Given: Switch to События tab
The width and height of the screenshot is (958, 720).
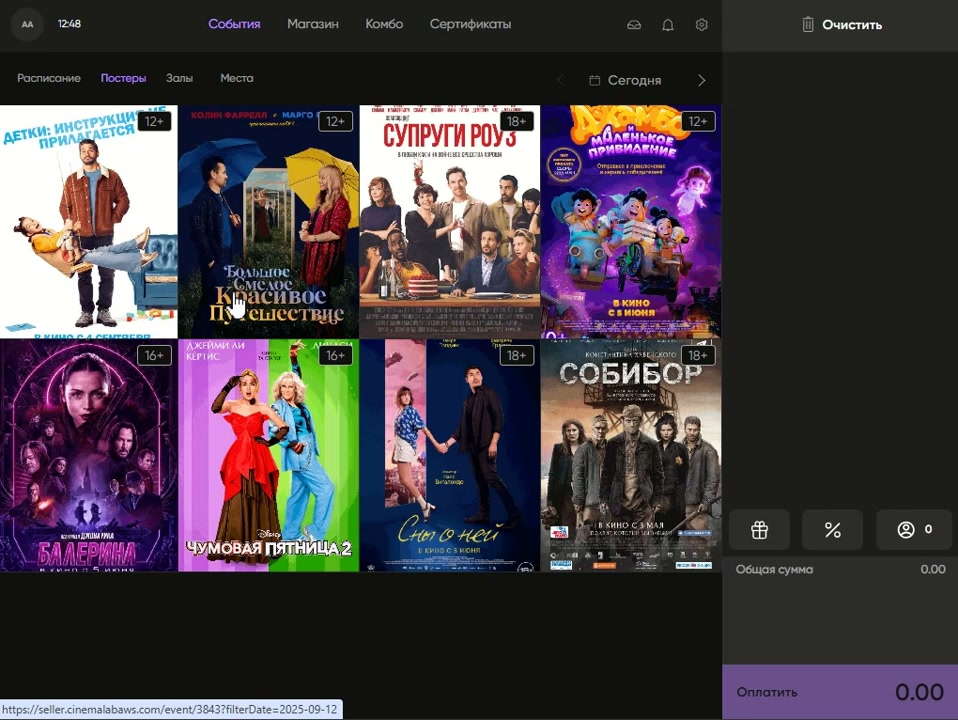Looking at the screenshot, I should (x=234, y=24).
